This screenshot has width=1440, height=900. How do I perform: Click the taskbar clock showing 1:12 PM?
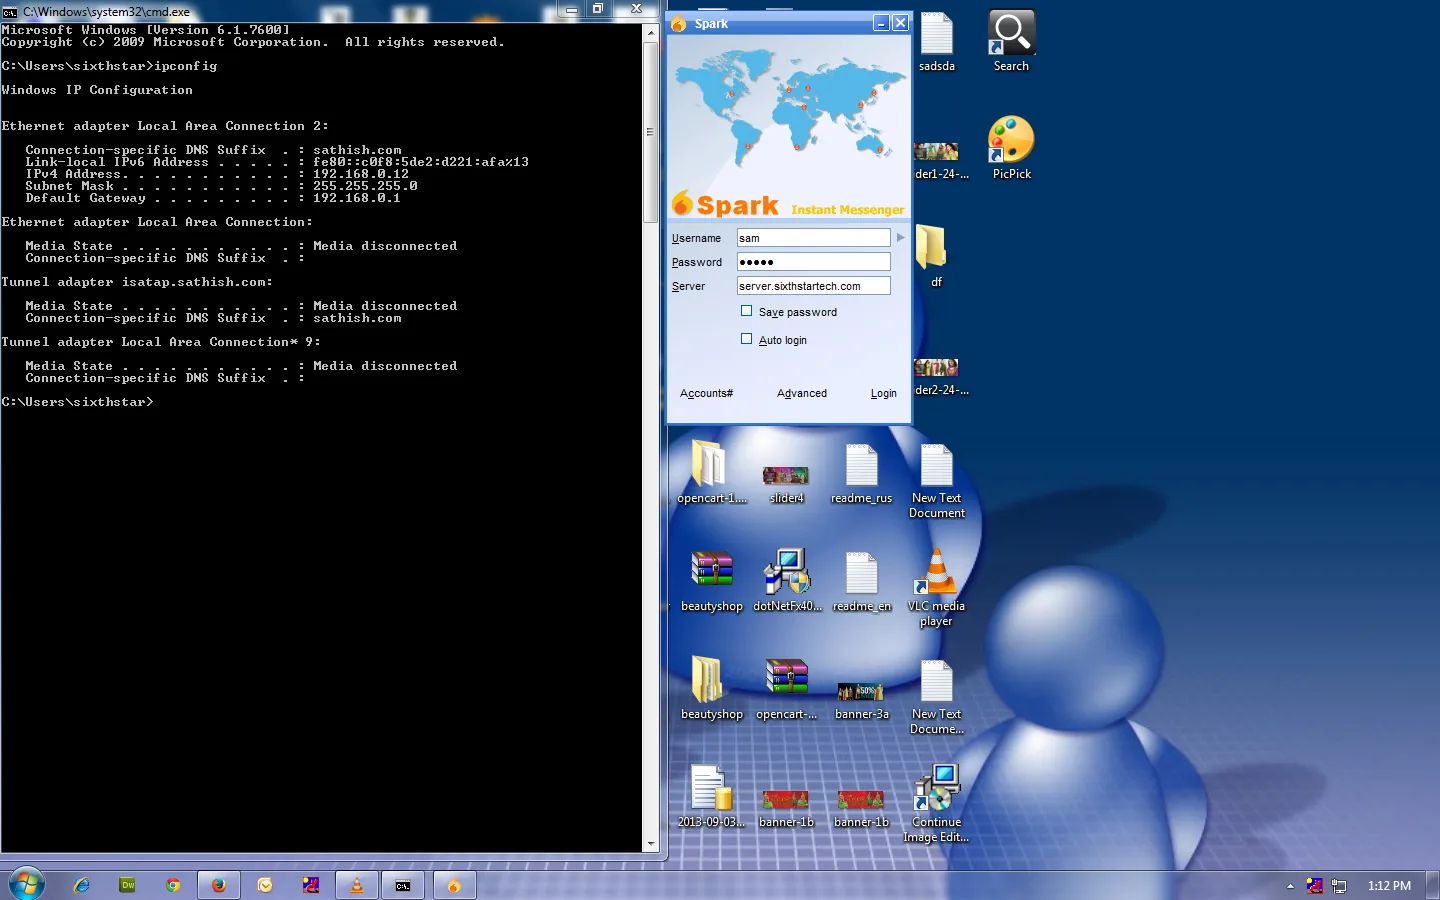(x=1389, y=886)
